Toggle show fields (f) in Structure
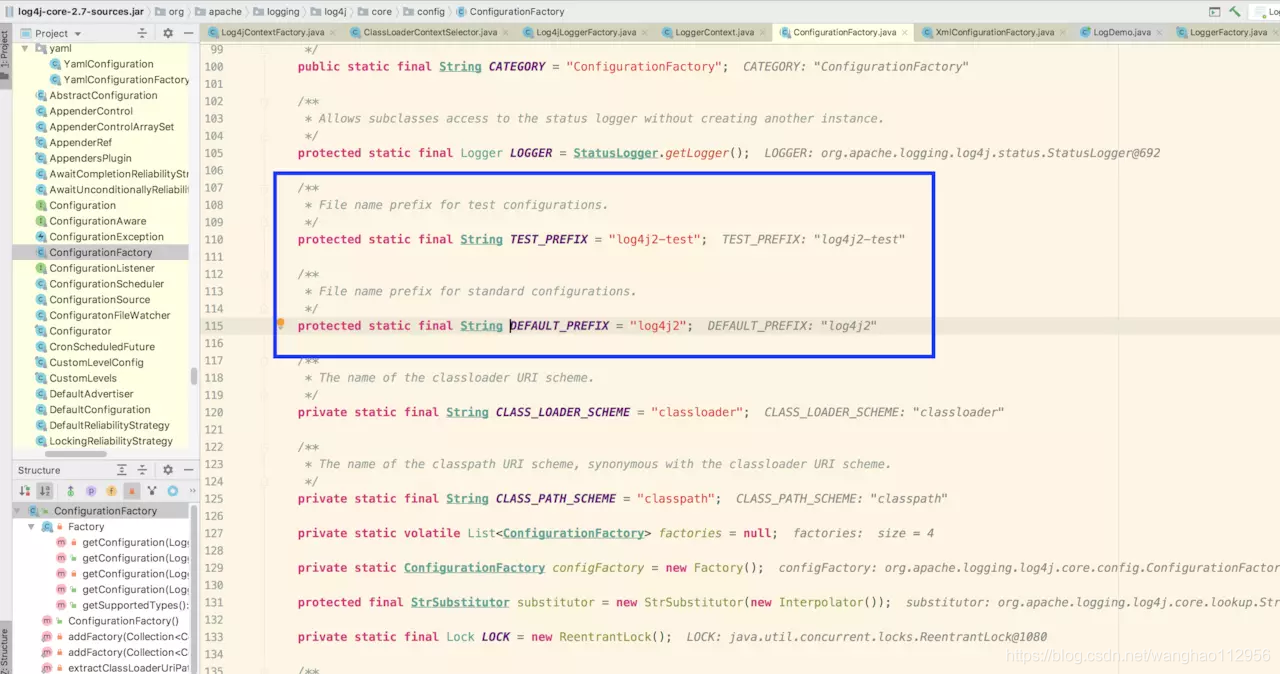Screen dimensions: 1280x674 (x=111, y=491)
